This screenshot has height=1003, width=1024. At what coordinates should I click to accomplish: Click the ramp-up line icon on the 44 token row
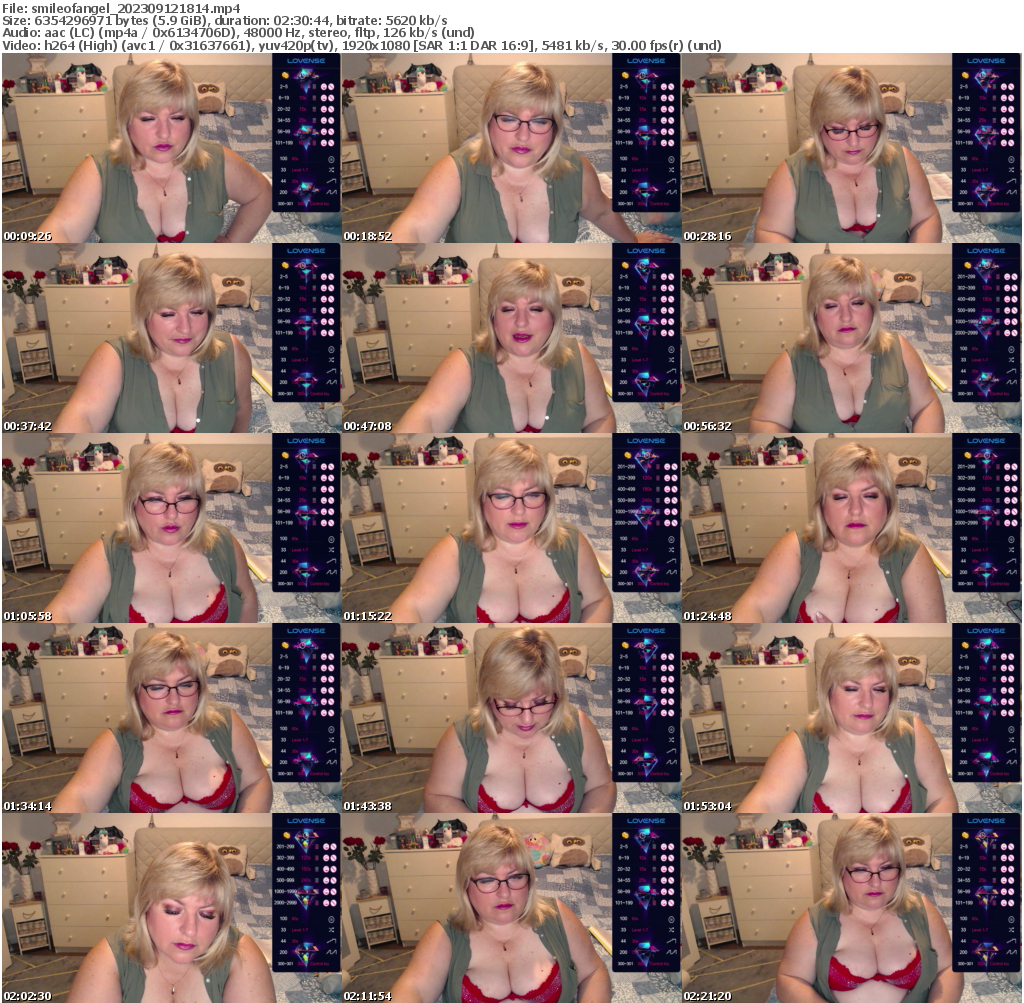330,181
